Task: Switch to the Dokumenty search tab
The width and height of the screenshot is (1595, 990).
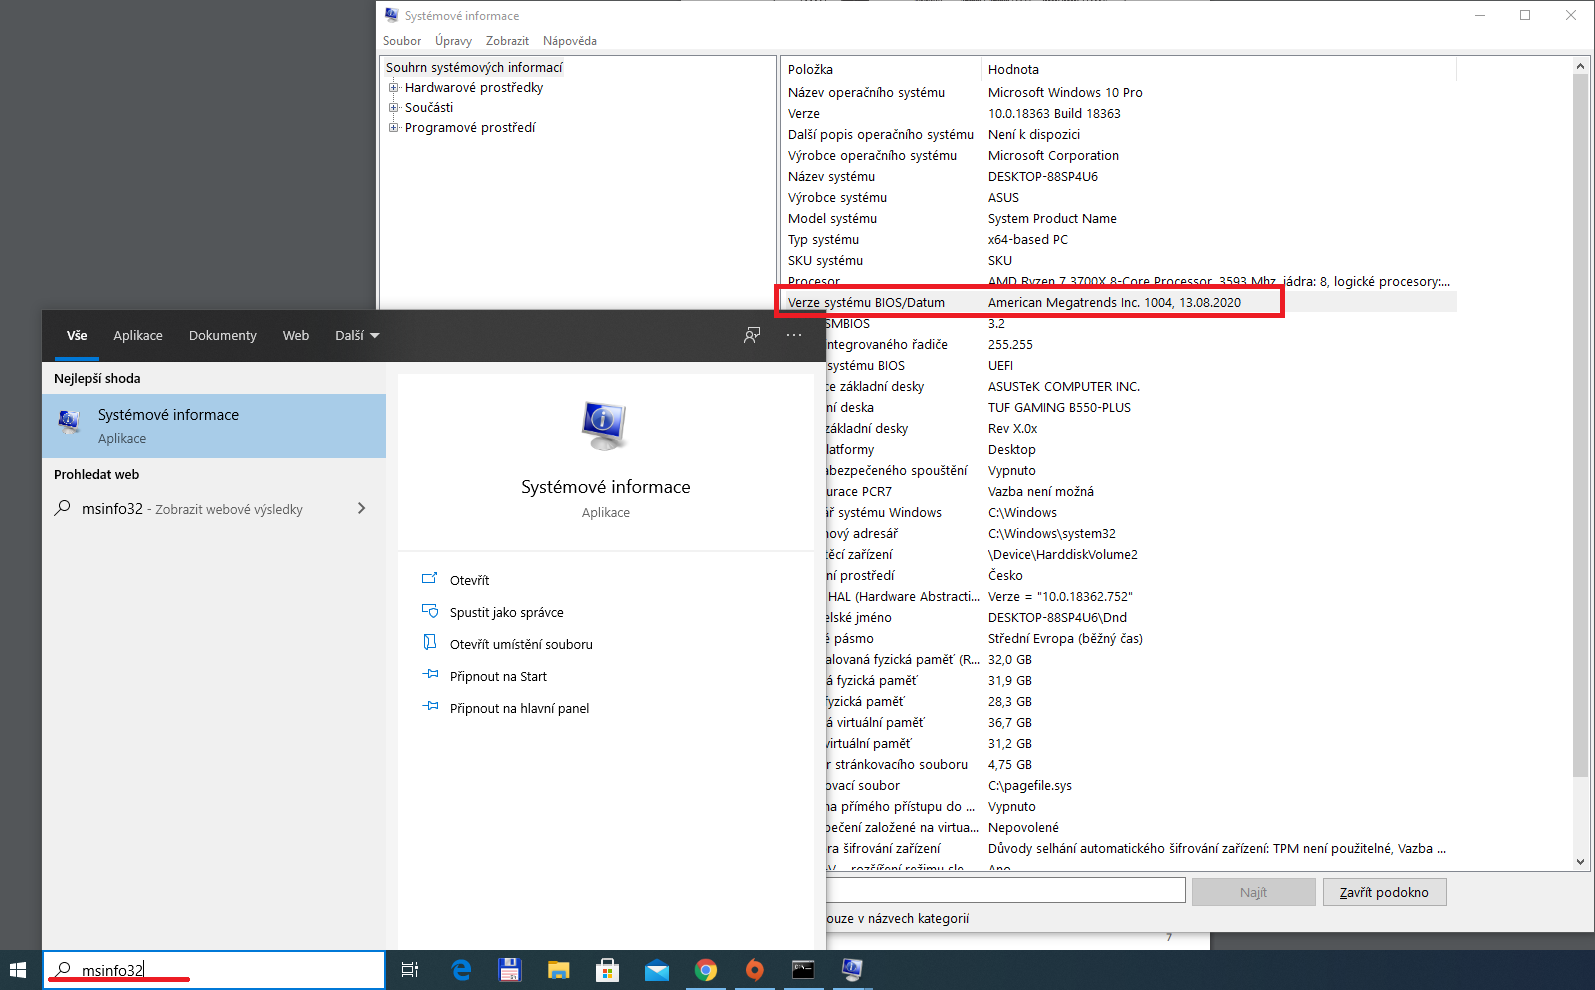Action: coord(223,336)
